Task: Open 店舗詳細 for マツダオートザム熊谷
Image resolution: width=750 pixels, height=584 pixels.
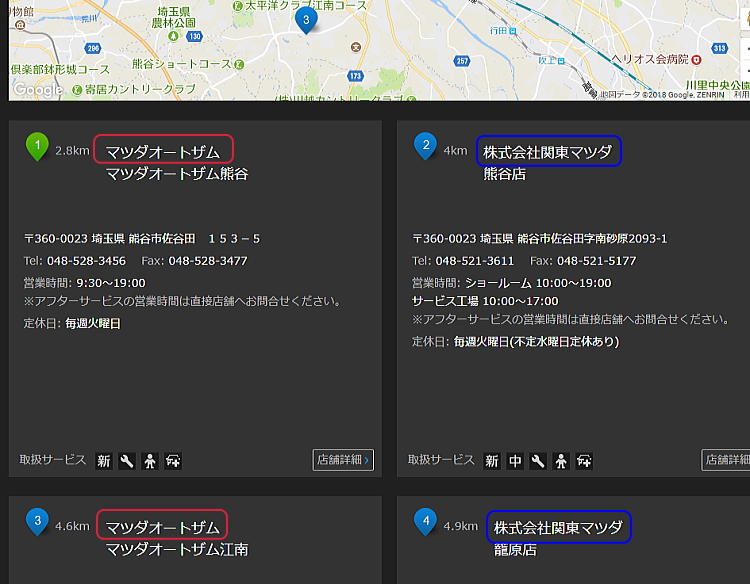Action: pos(343,460)
